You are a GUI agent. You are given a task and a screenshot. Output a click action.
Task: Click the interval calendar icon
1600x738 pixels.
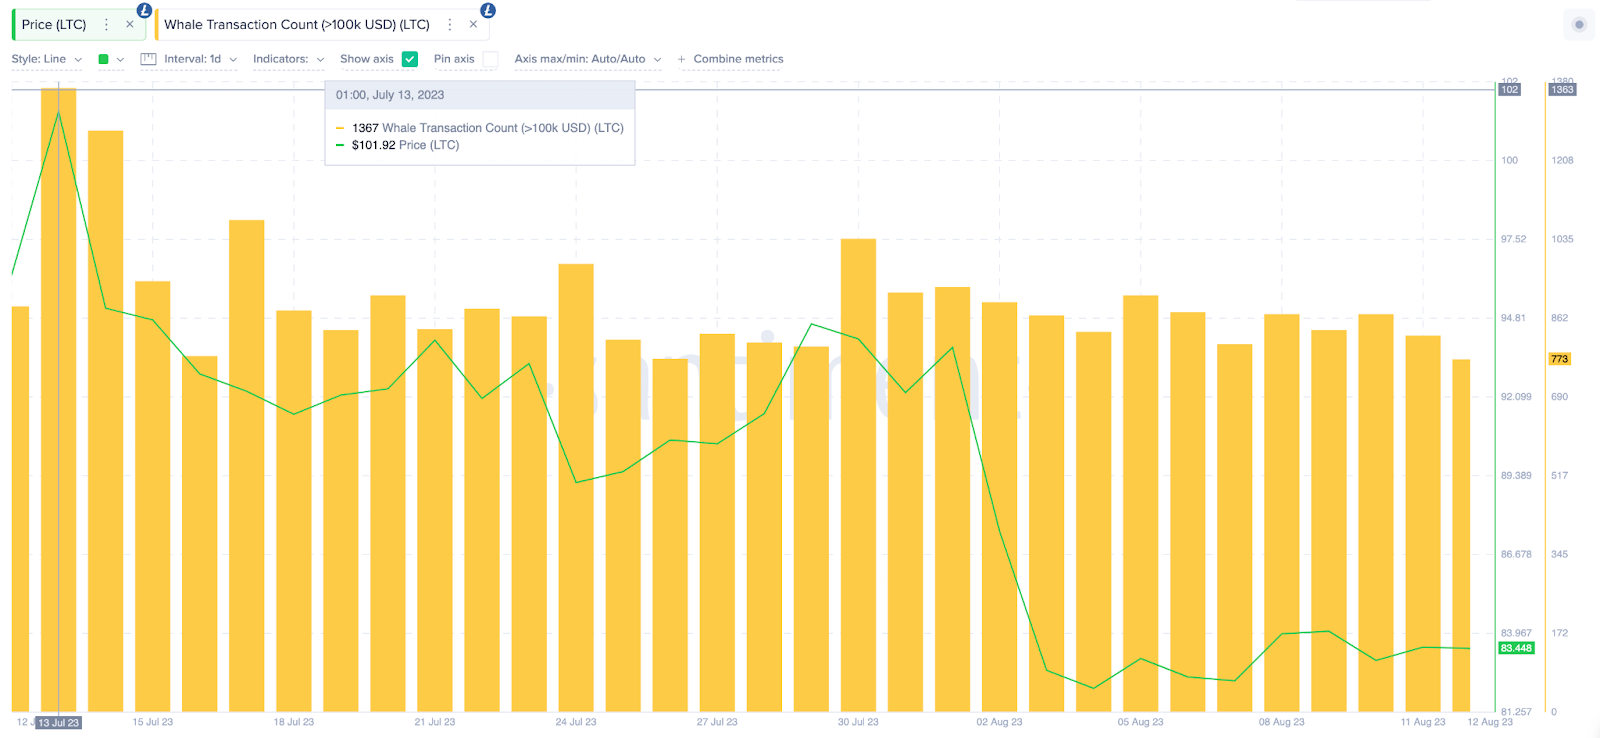[148, 59]
